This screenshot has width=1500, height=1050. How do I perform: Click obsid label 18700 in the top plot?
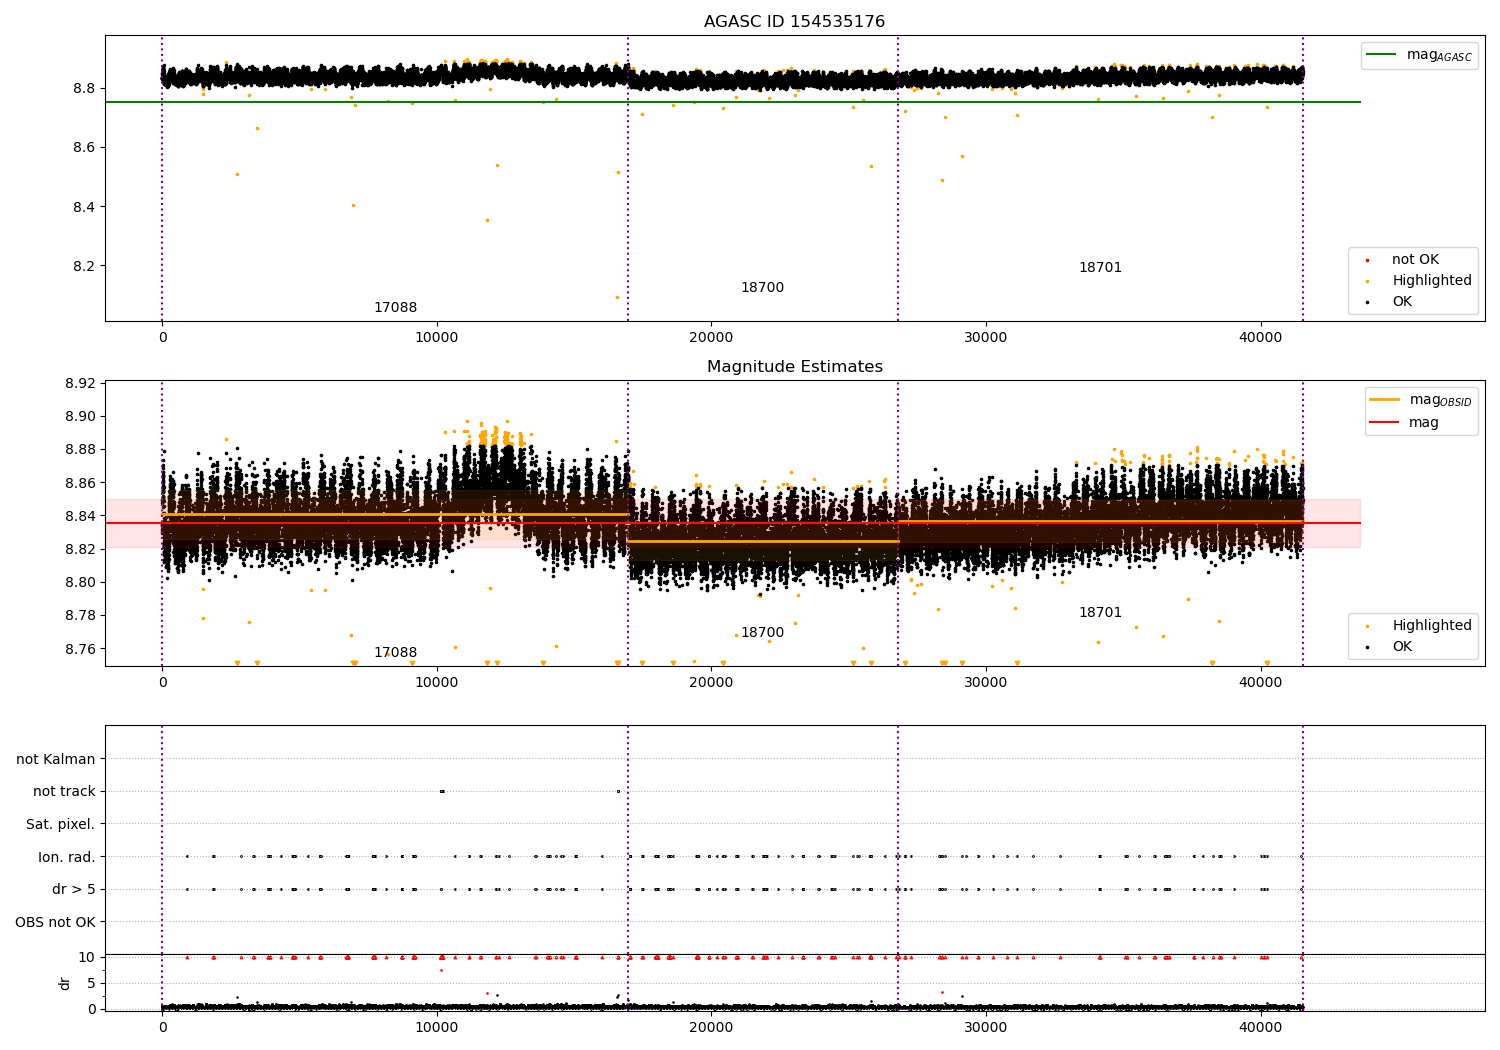[x=762, y=288]
